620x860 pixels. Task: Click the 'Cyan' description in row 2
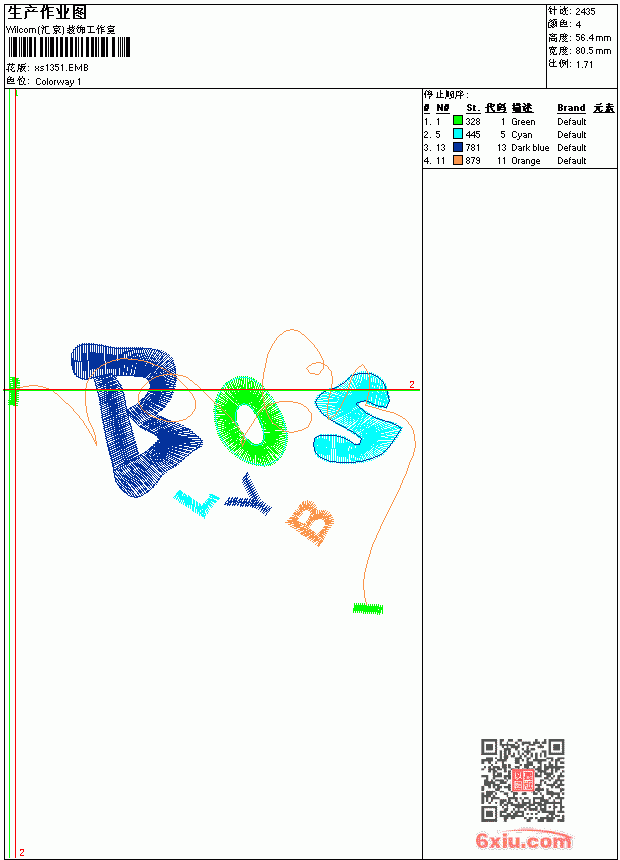(522, 135)
